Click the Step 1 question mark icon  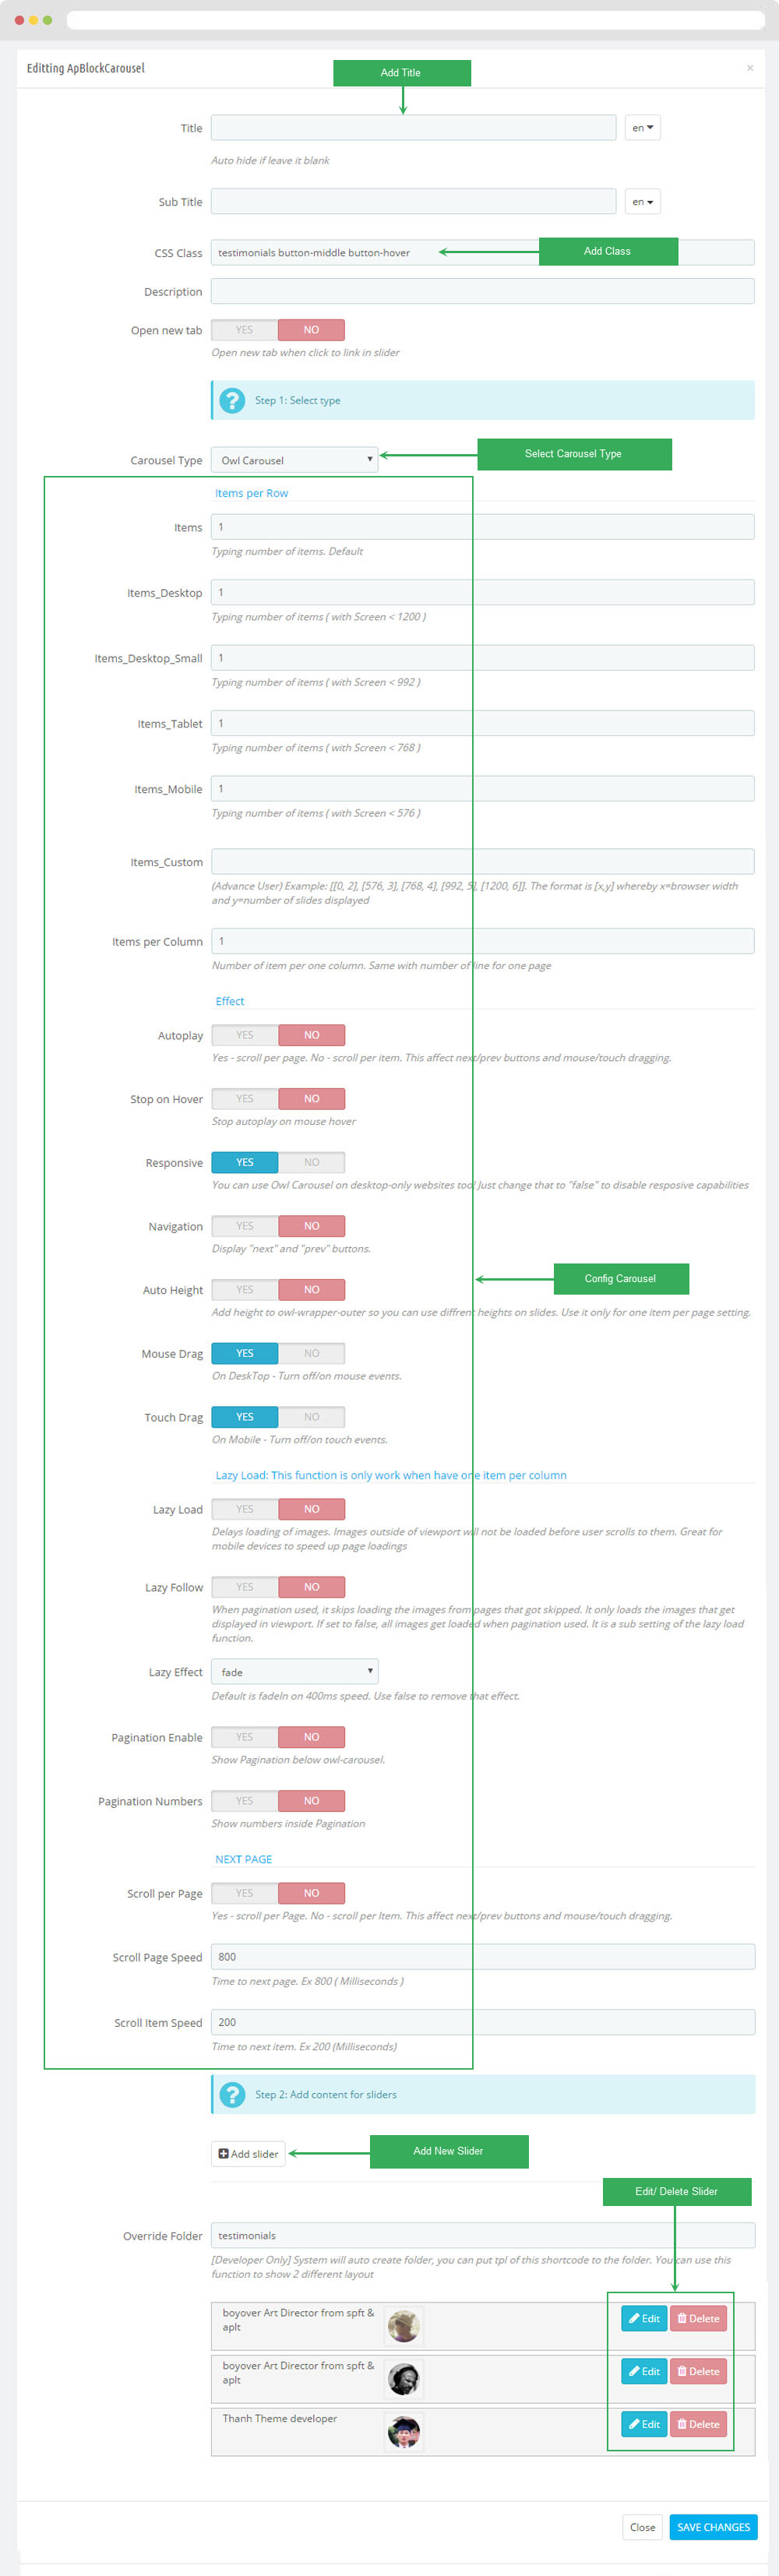(x=232, y=400)
